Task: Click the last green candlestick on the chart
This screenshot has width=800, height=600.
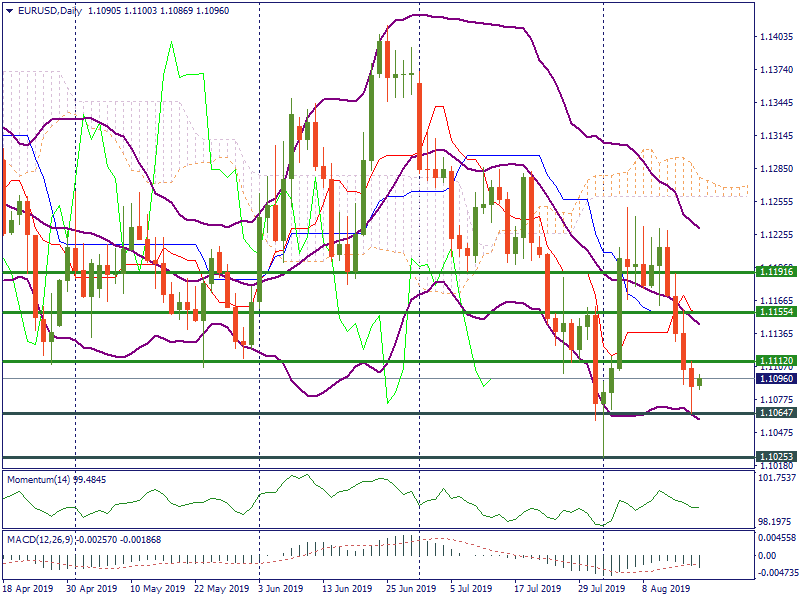Action: coord(700,381)
